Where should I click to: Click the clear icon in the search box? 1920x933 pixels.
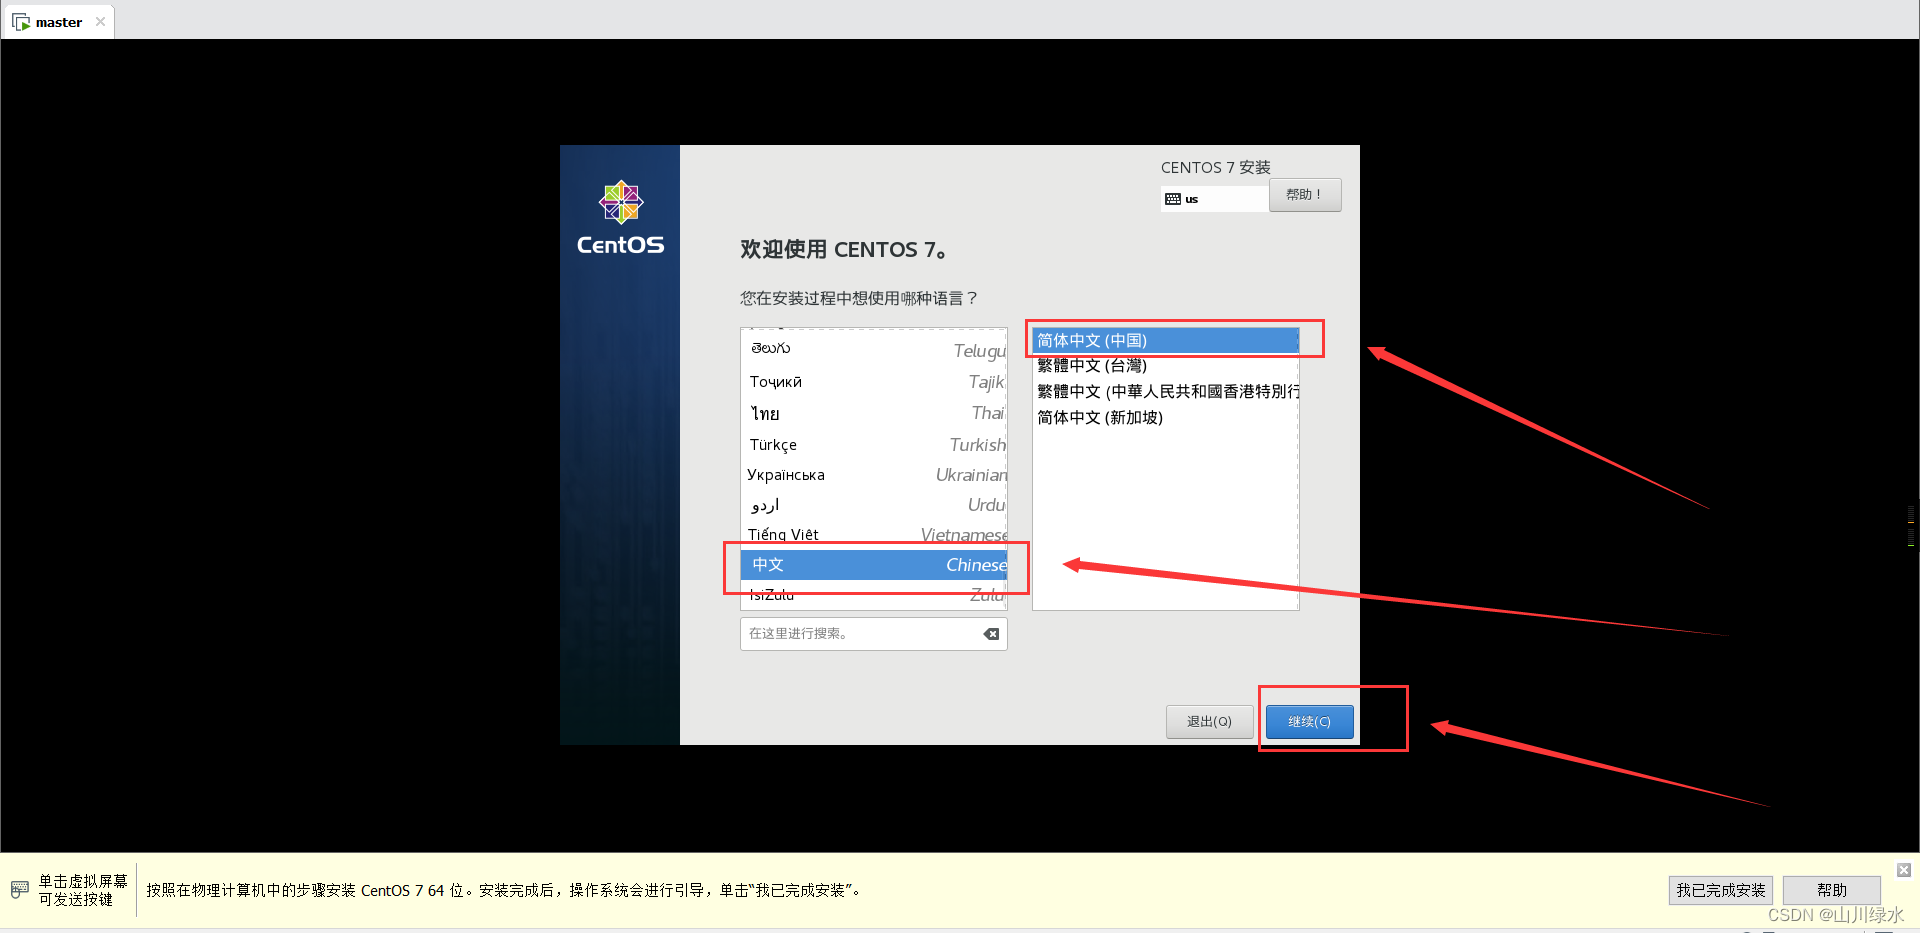991,633
